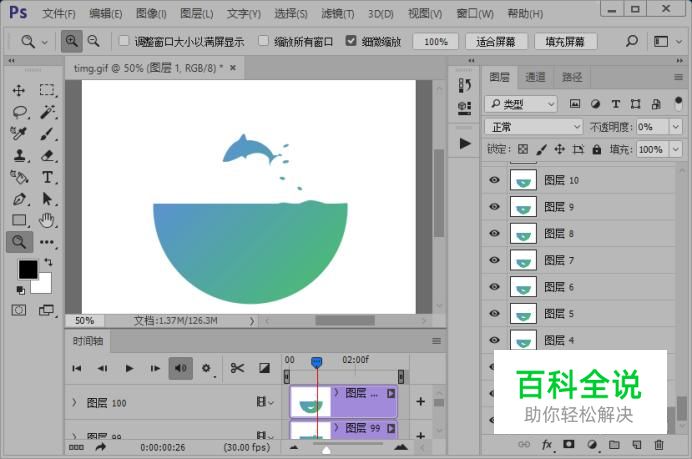This screenshot has width=692, height=459.
Task: Click the delete layer trash icon
Action: (659, 444)
